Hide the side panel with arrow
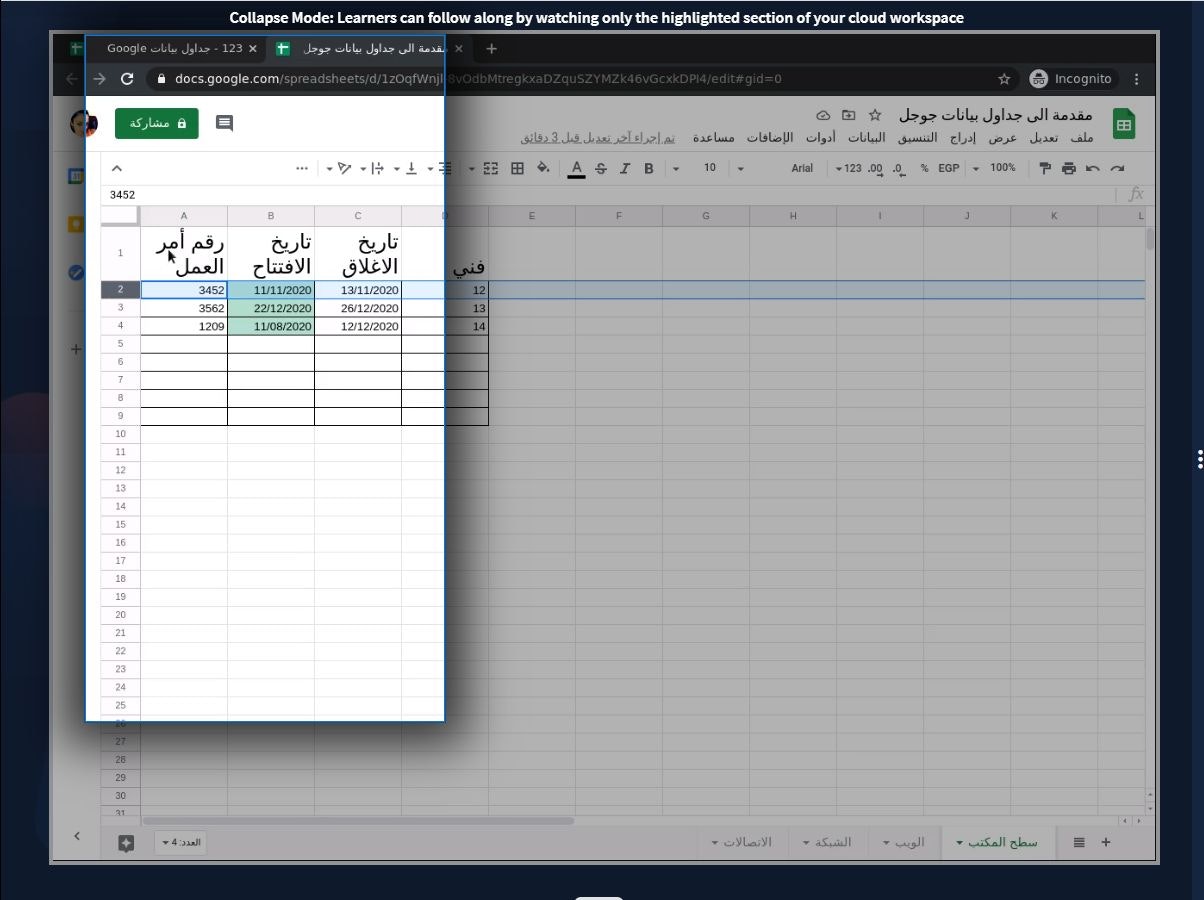1204x900 pixels. [x=77, y=835]
